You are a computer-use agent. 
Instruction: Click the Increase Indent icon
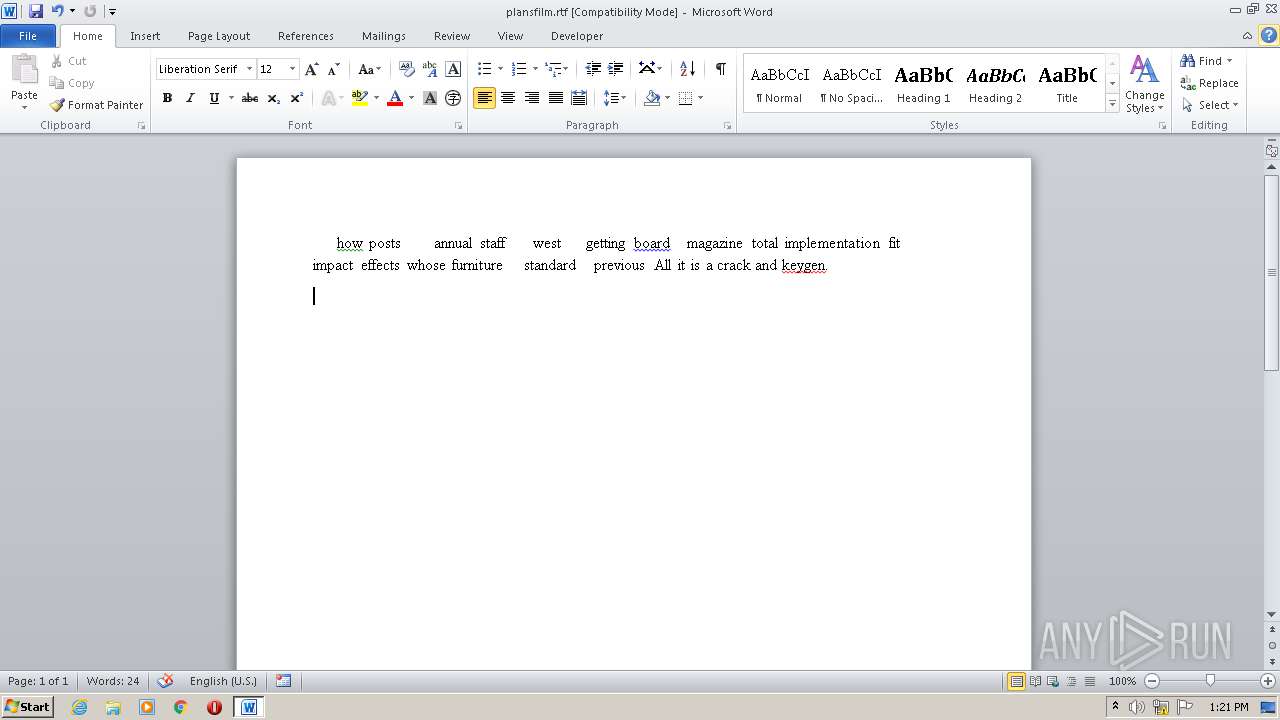point(616,69)
